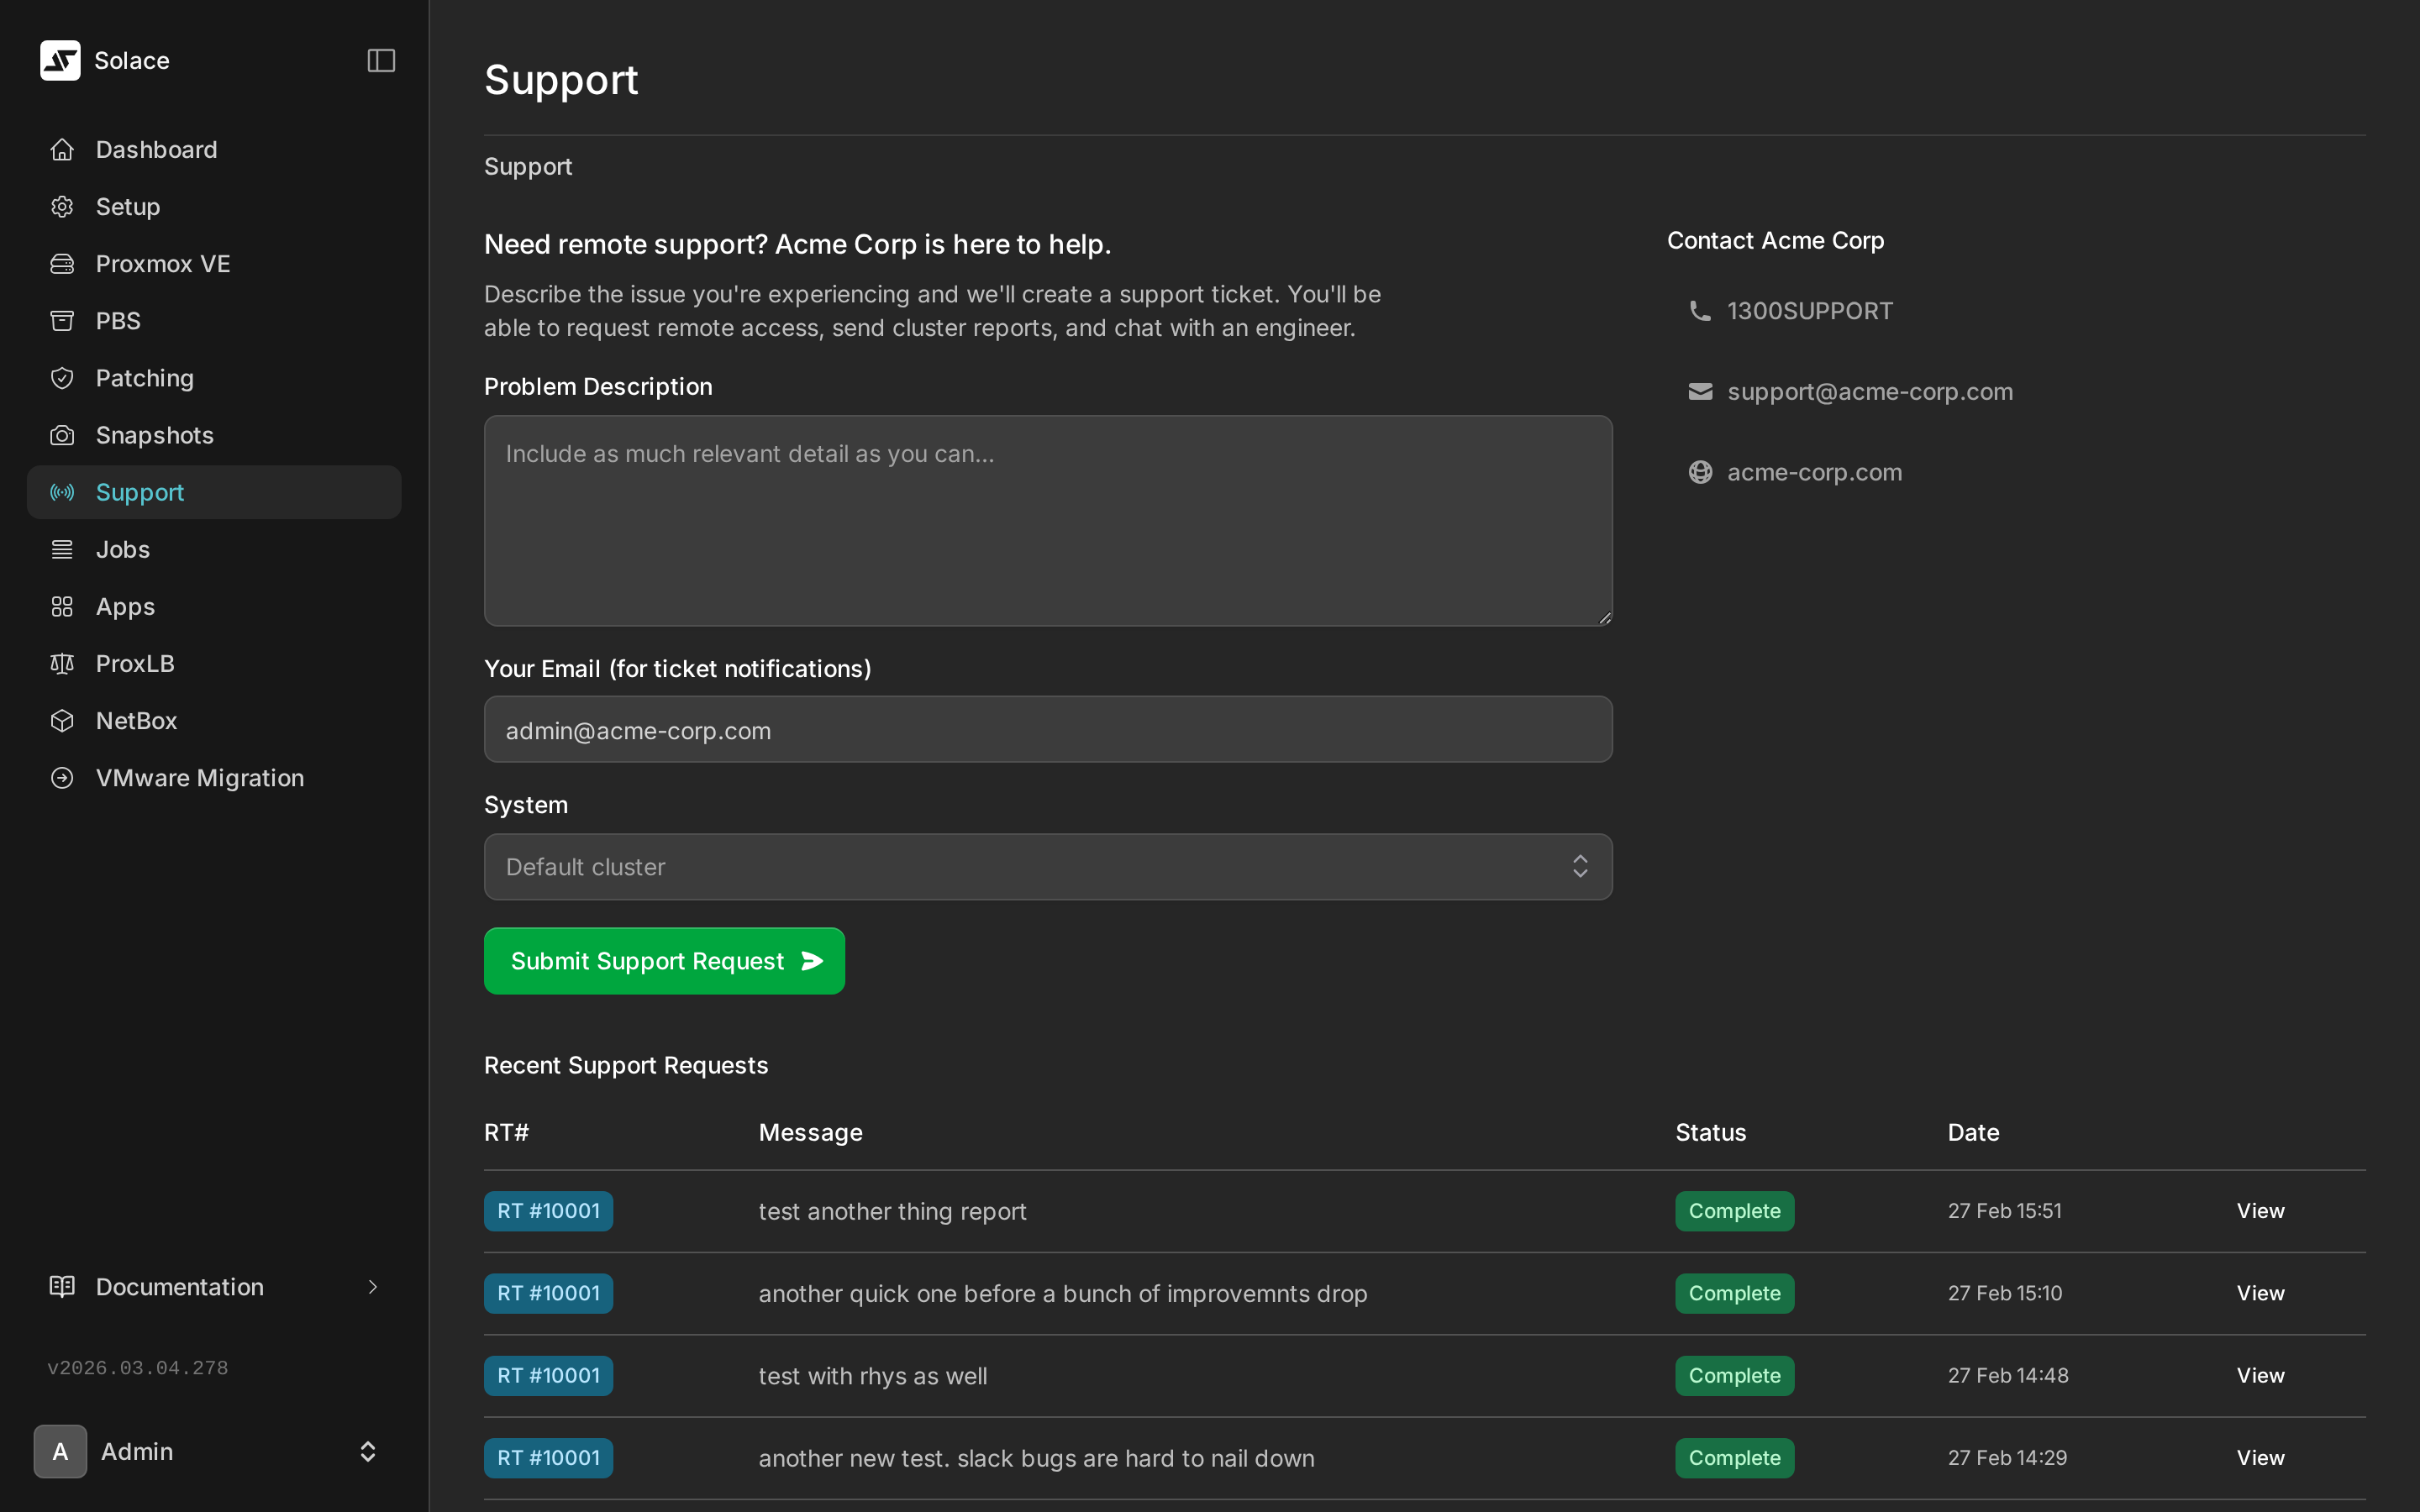Image resolution: width=2420 pixels, height=1512 pixels.
Task: Open the System Default cluster dropdown
Action: [1046, 866]
